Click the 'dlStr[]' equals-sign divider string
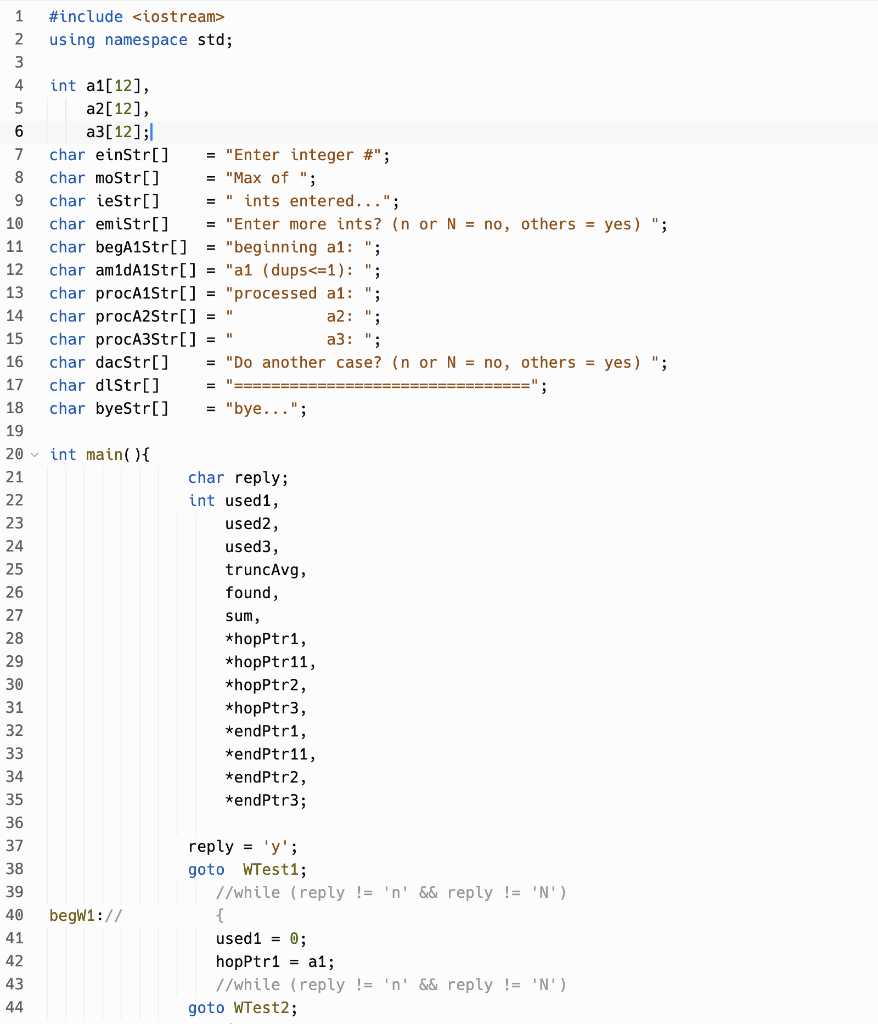 tap(382, 385)
